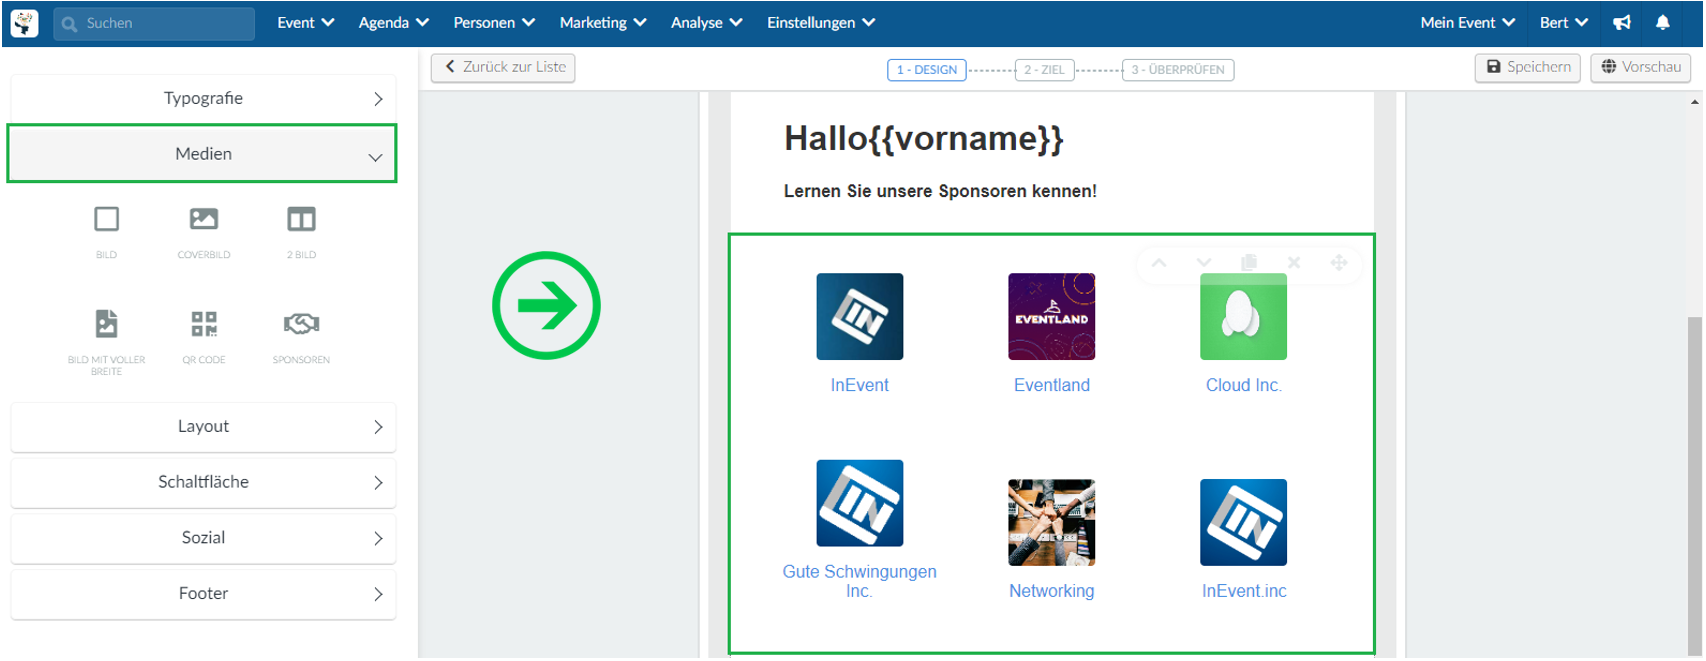Click the Vorschau button
This screenshot has width=1706, height=661.
click(x=1641, y=67)
